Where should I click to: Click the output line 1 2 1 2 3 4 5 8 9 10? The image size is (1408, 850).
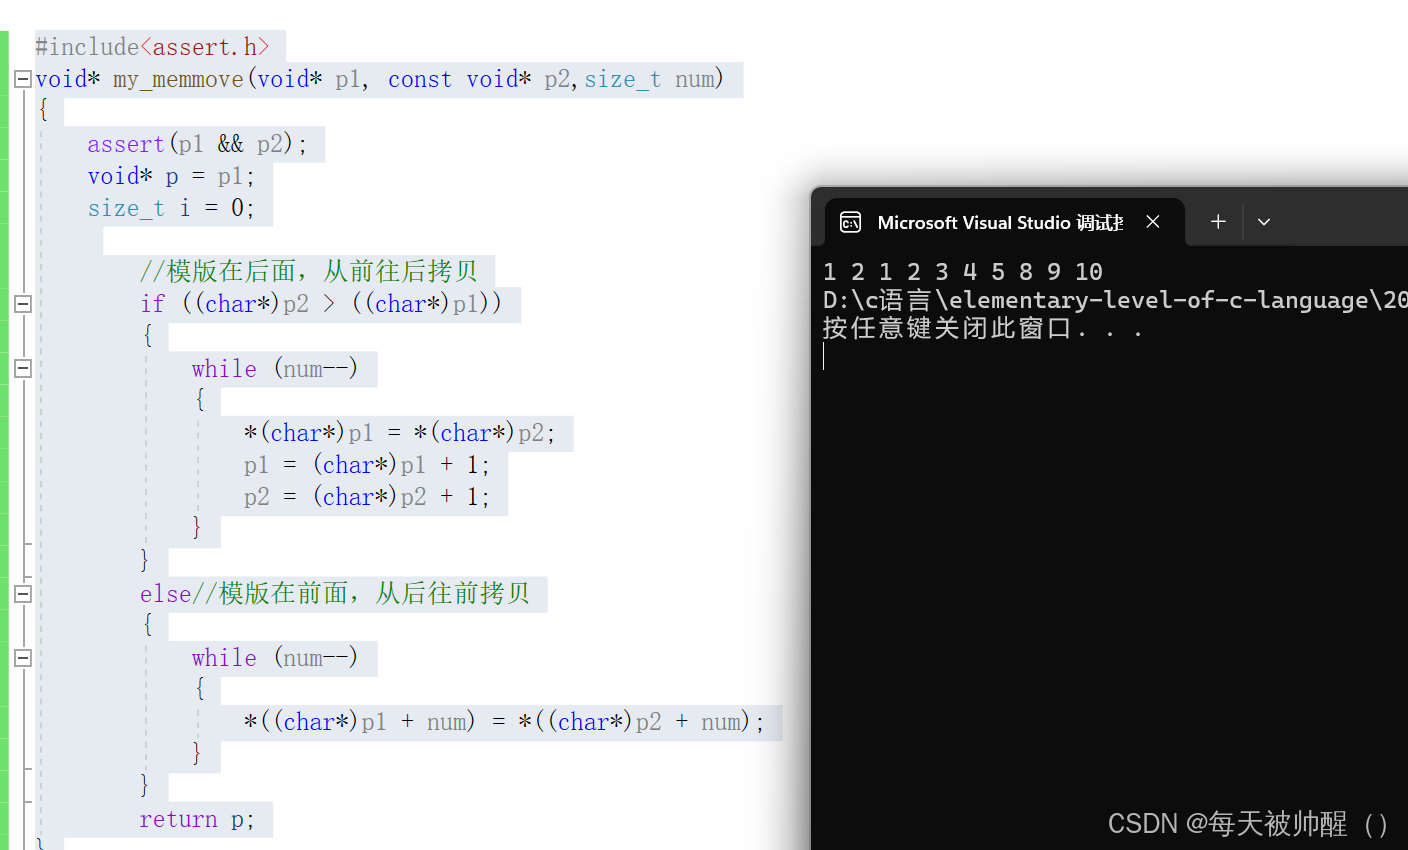point(963,272)
